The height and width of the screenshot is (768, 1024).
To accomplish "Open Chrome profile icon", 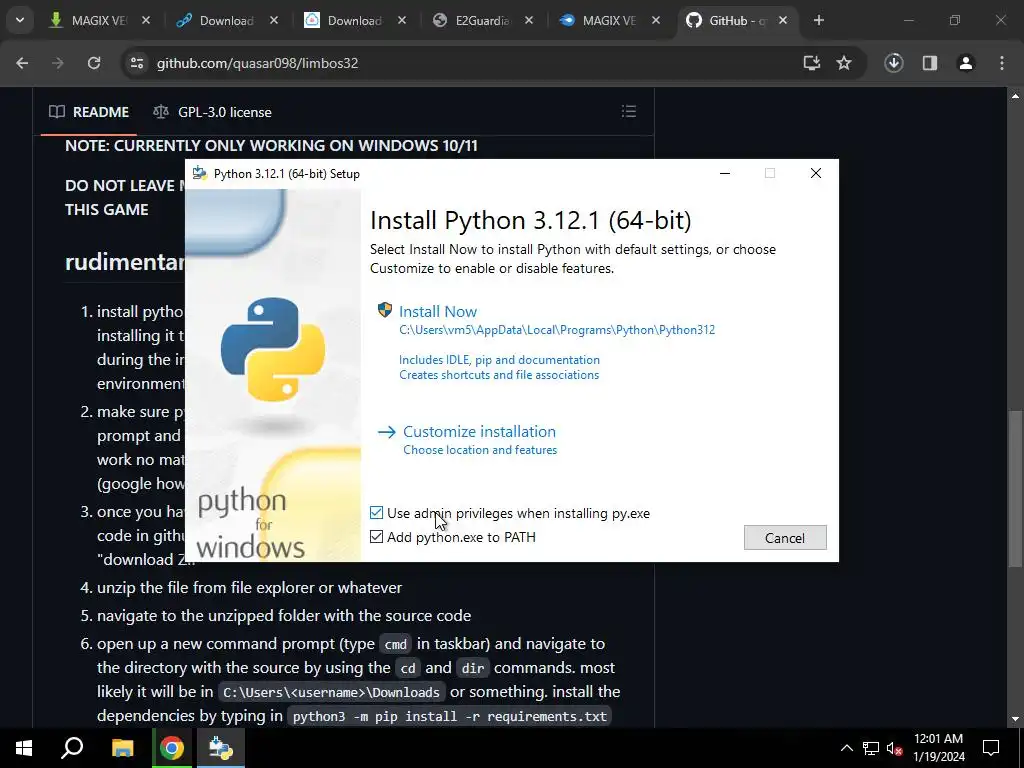I will click(966, 63).
